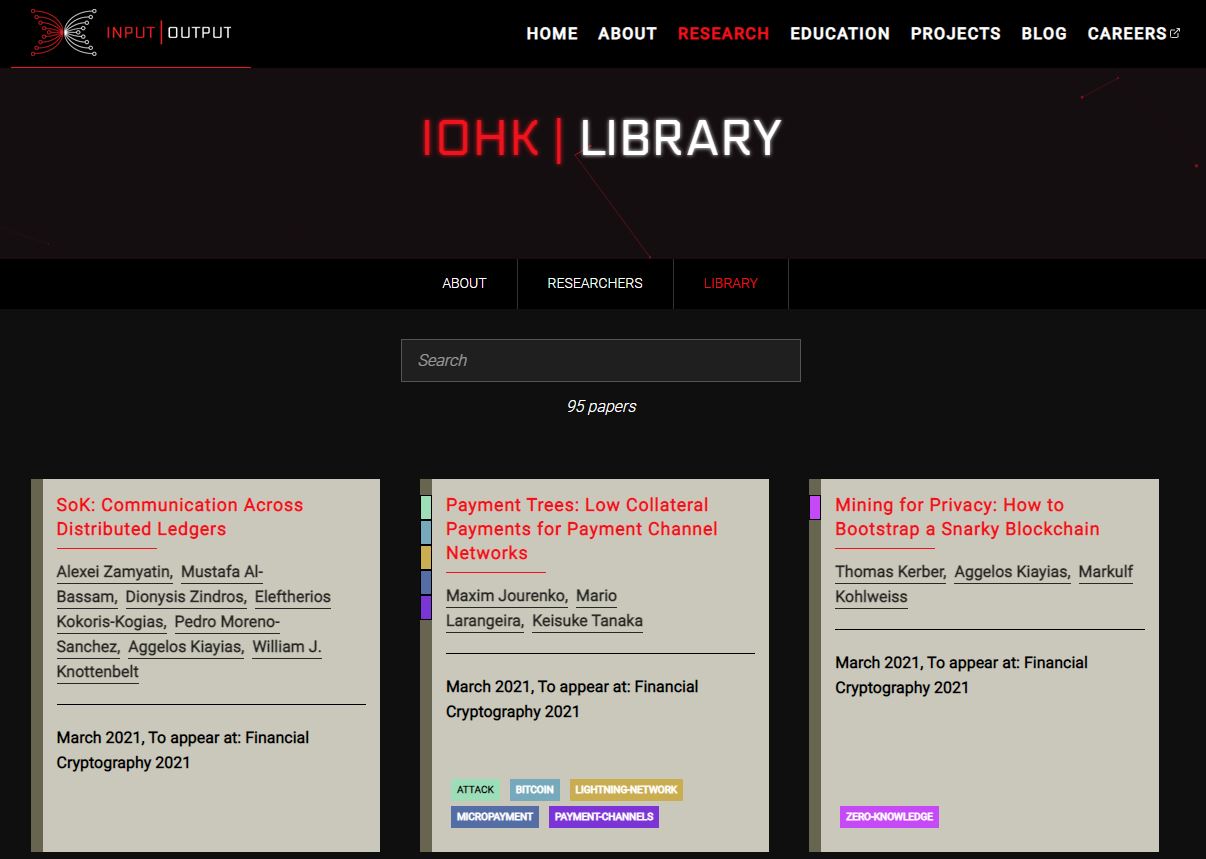Click the Input Output logo
The height and width of the screenshot is (859, 1206).
tap(131, 33)
